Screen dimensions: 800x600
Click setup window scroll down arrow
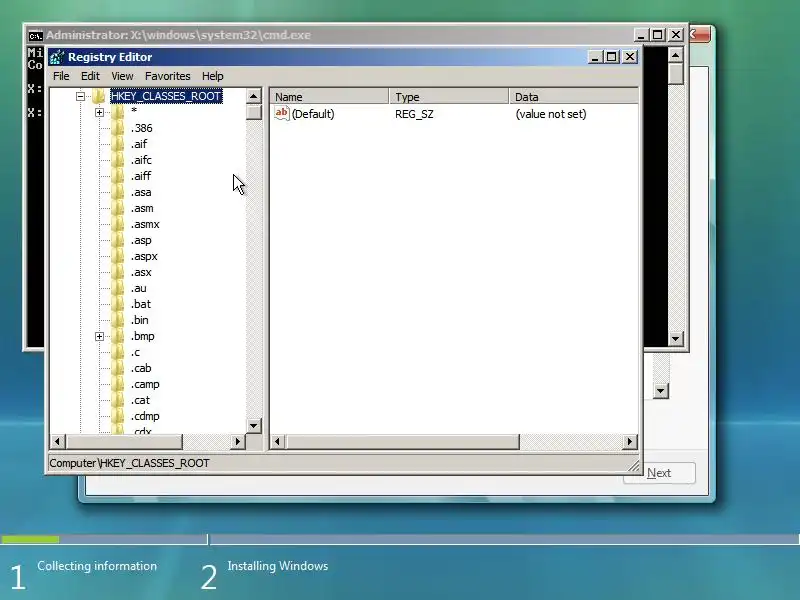pos(661,391)
